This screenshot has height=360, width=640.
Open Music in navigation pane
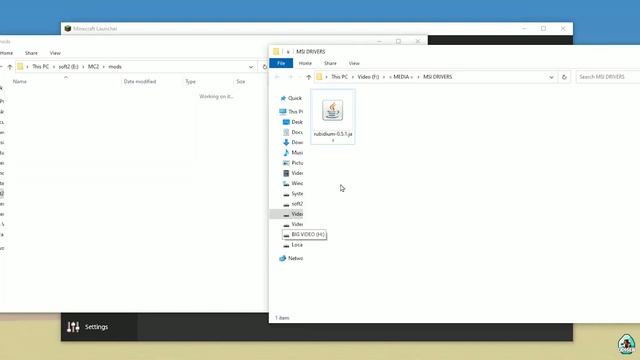(x=293, y=153)
